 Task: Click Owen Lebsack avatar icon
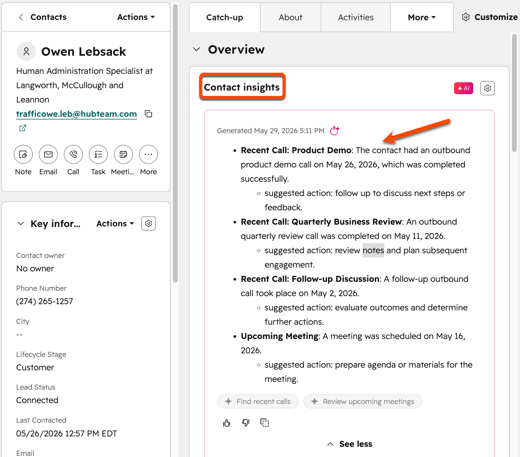click(26, 51)
